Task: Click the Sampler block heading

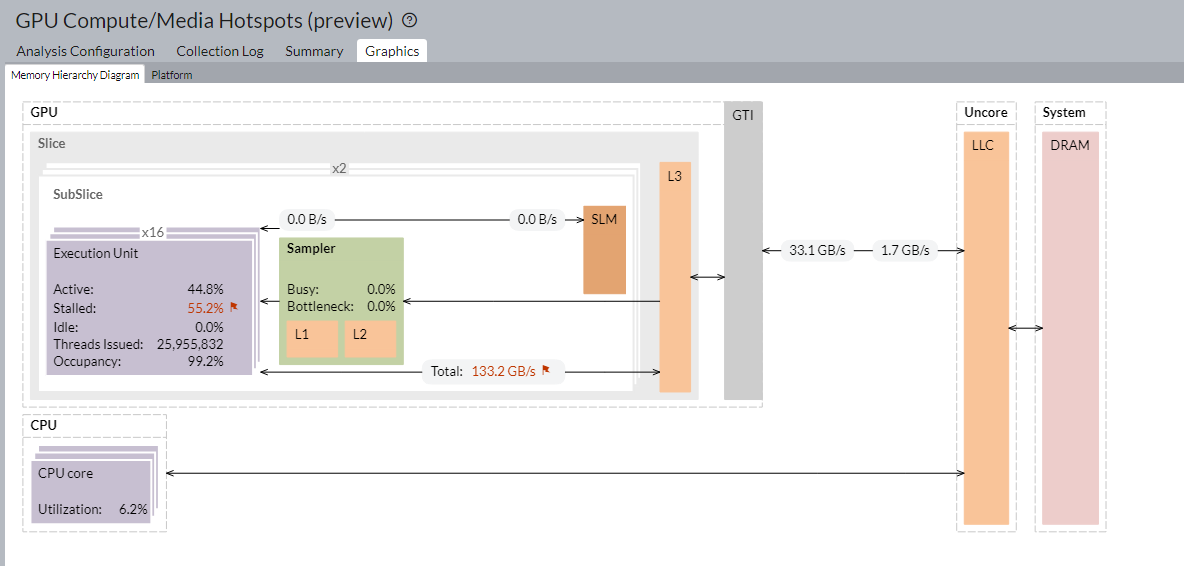Action: pyautogui.click(x=311, y=248)
